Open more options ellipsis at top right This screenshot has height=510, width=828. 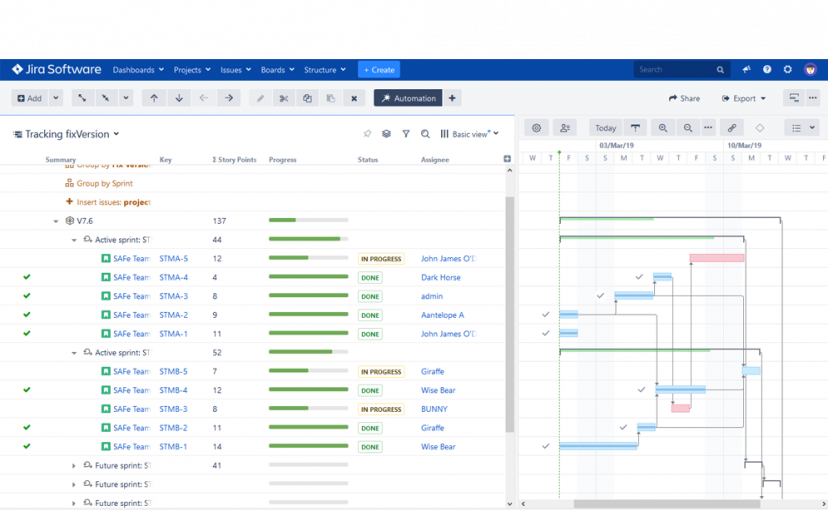coord(813,98)
